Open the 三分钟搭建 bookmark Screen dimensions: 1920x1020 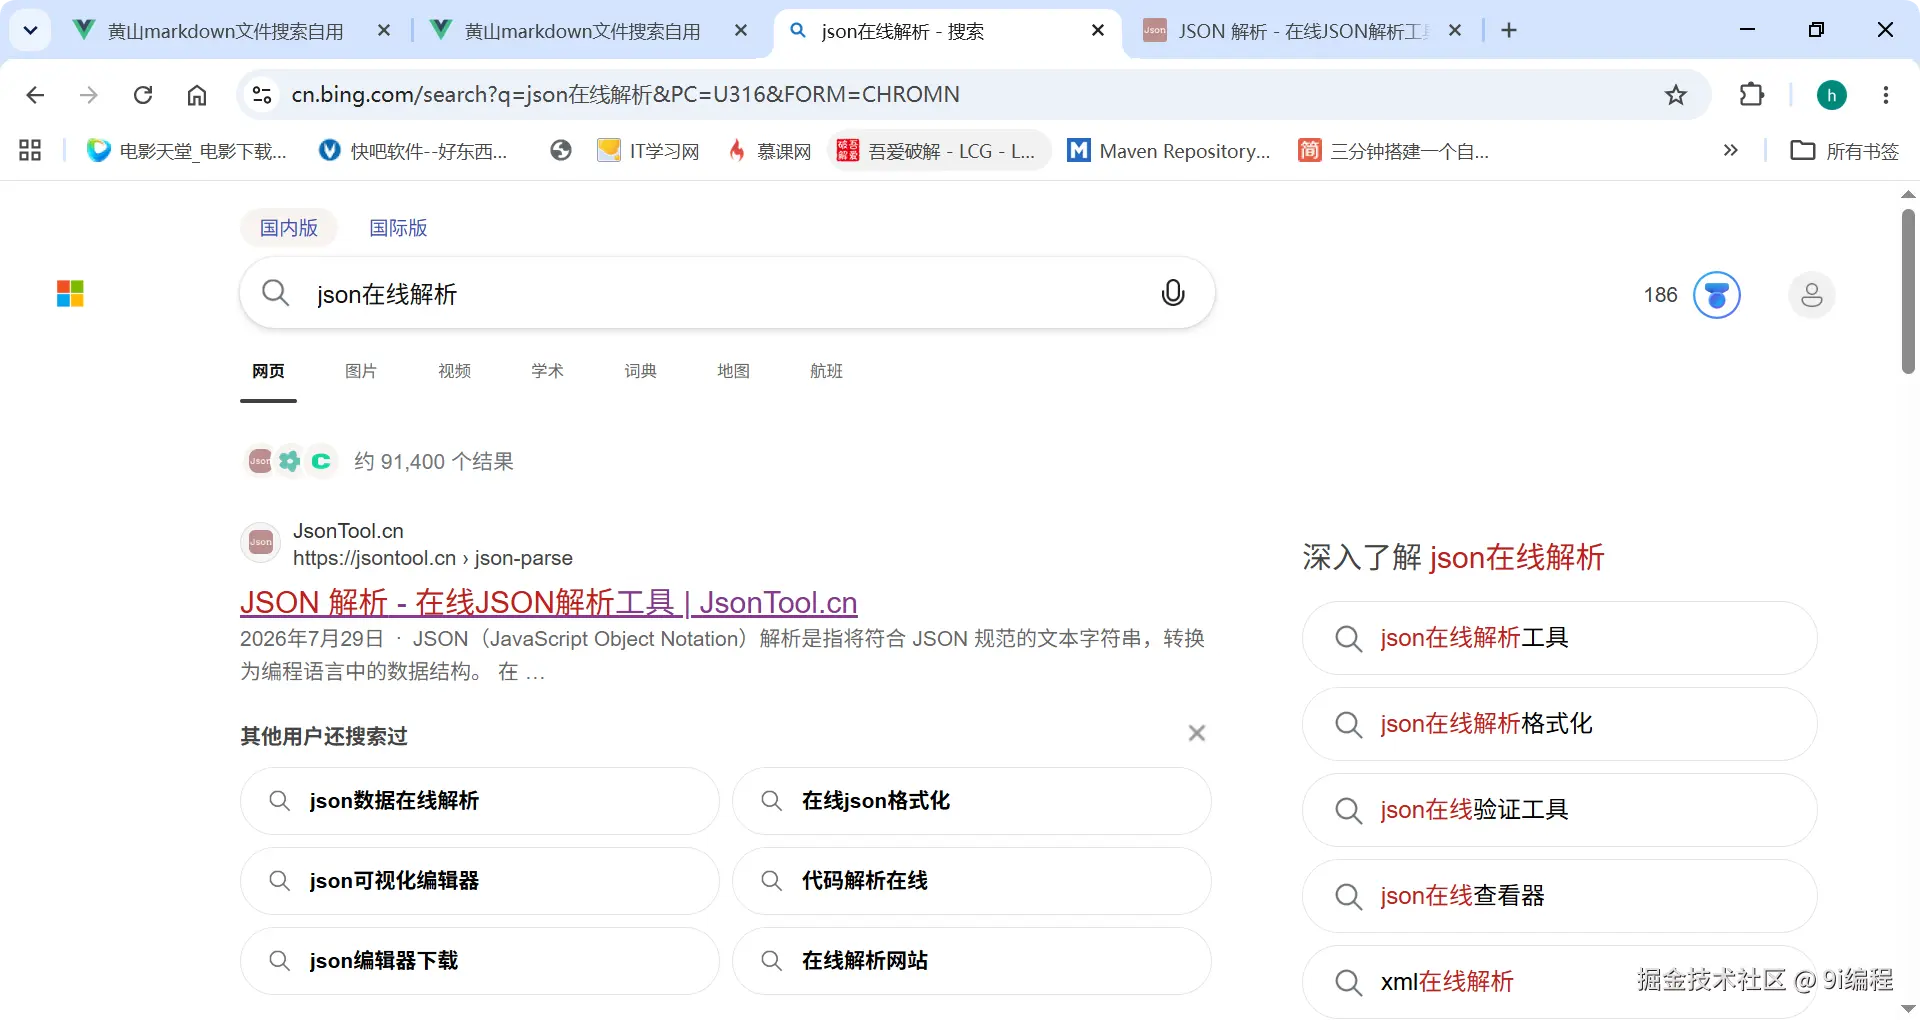pos(1394,151)
